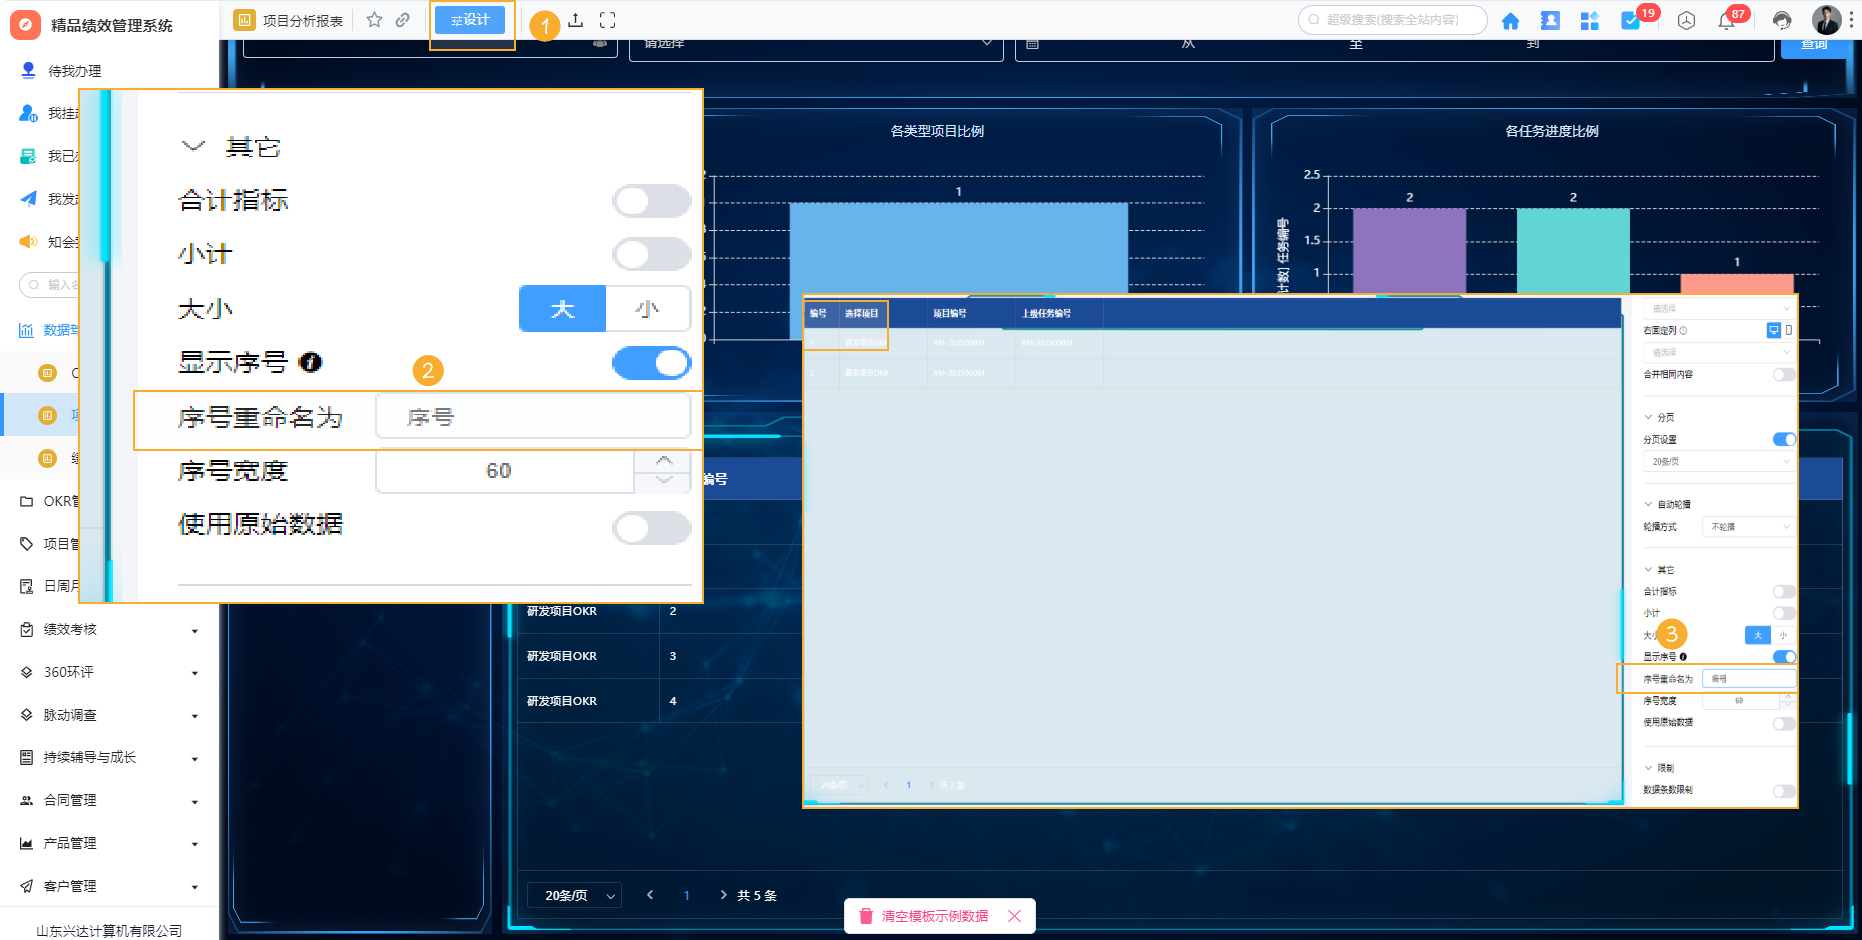Image resolution: width=1862 pixels, height=940 pixels.
Task: Open the task checklist icon with badge 19
Action: point(1630,21)
